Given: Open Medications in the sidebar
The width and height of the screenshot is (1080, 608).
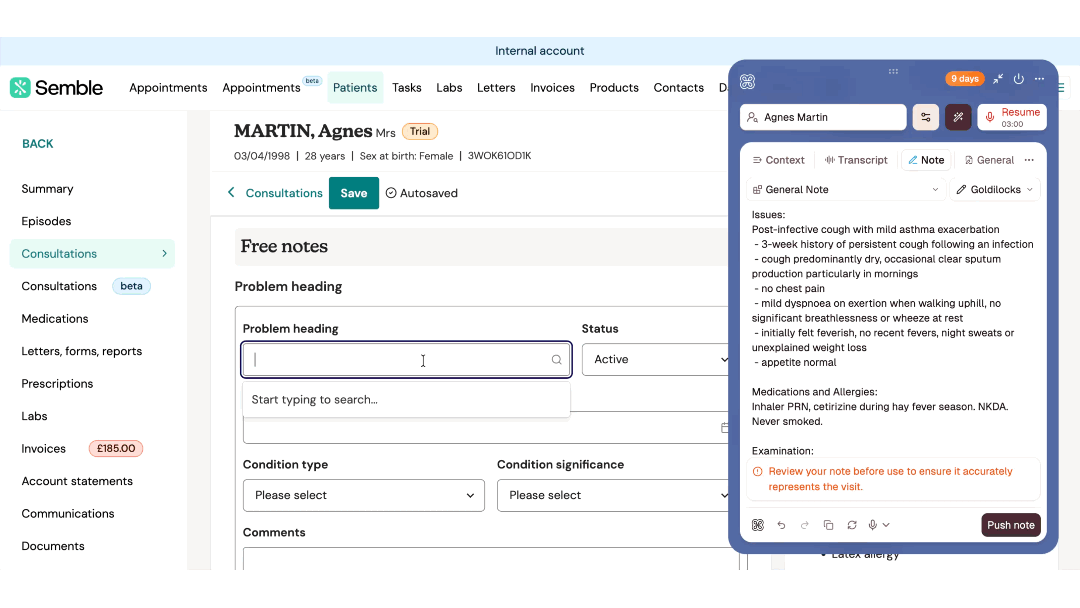Looking at the screenshot, I should (x=54, y=319).
